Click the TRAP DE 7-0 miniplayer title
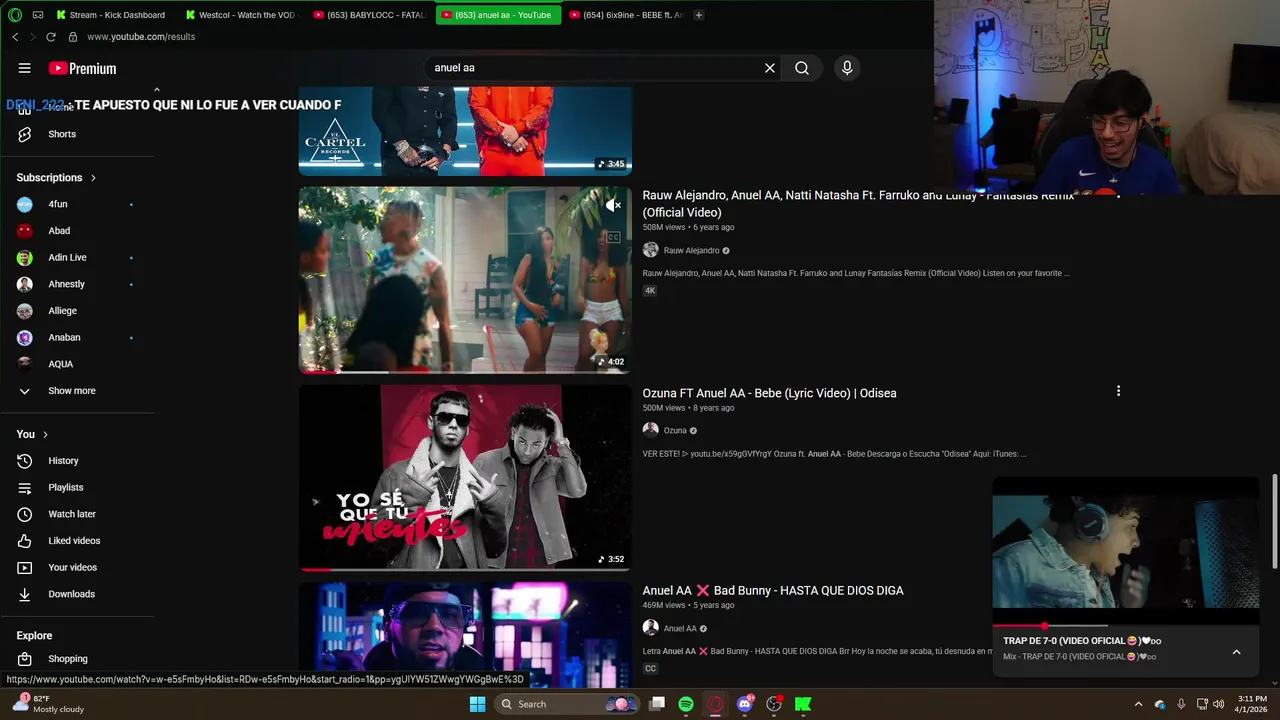This screenshot has width=1280, height=720. pos(1082,641)
